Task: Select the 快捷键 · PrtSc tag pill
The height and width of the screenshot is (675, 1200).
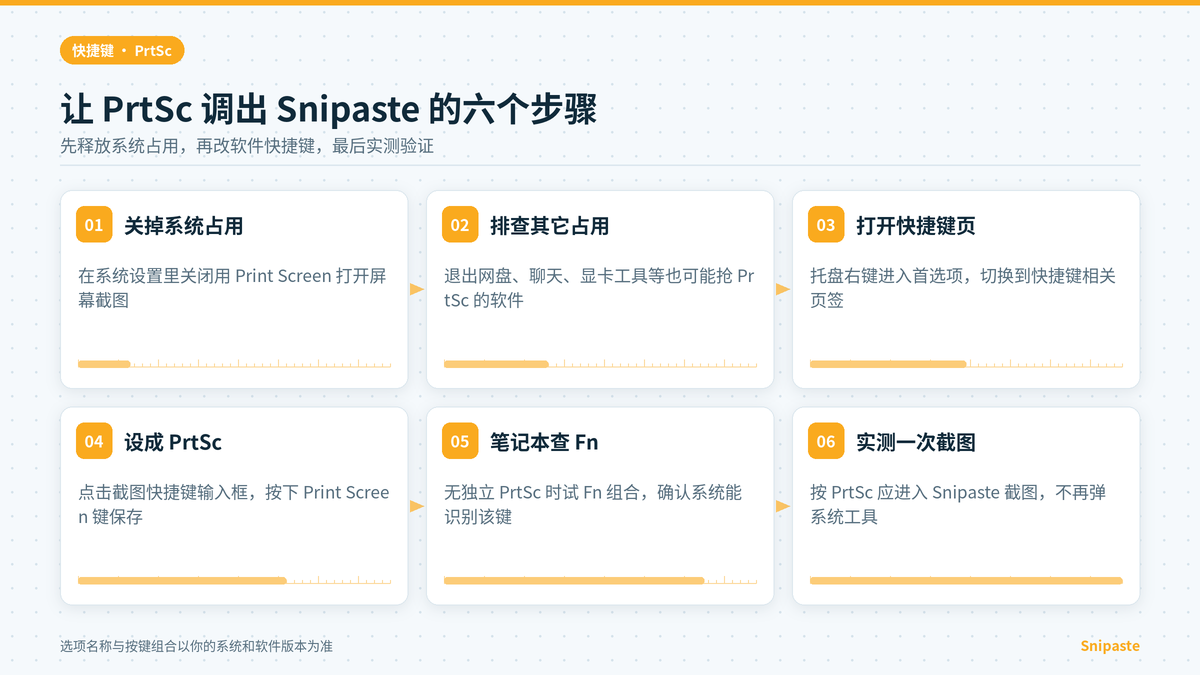Action: [122, 50]
